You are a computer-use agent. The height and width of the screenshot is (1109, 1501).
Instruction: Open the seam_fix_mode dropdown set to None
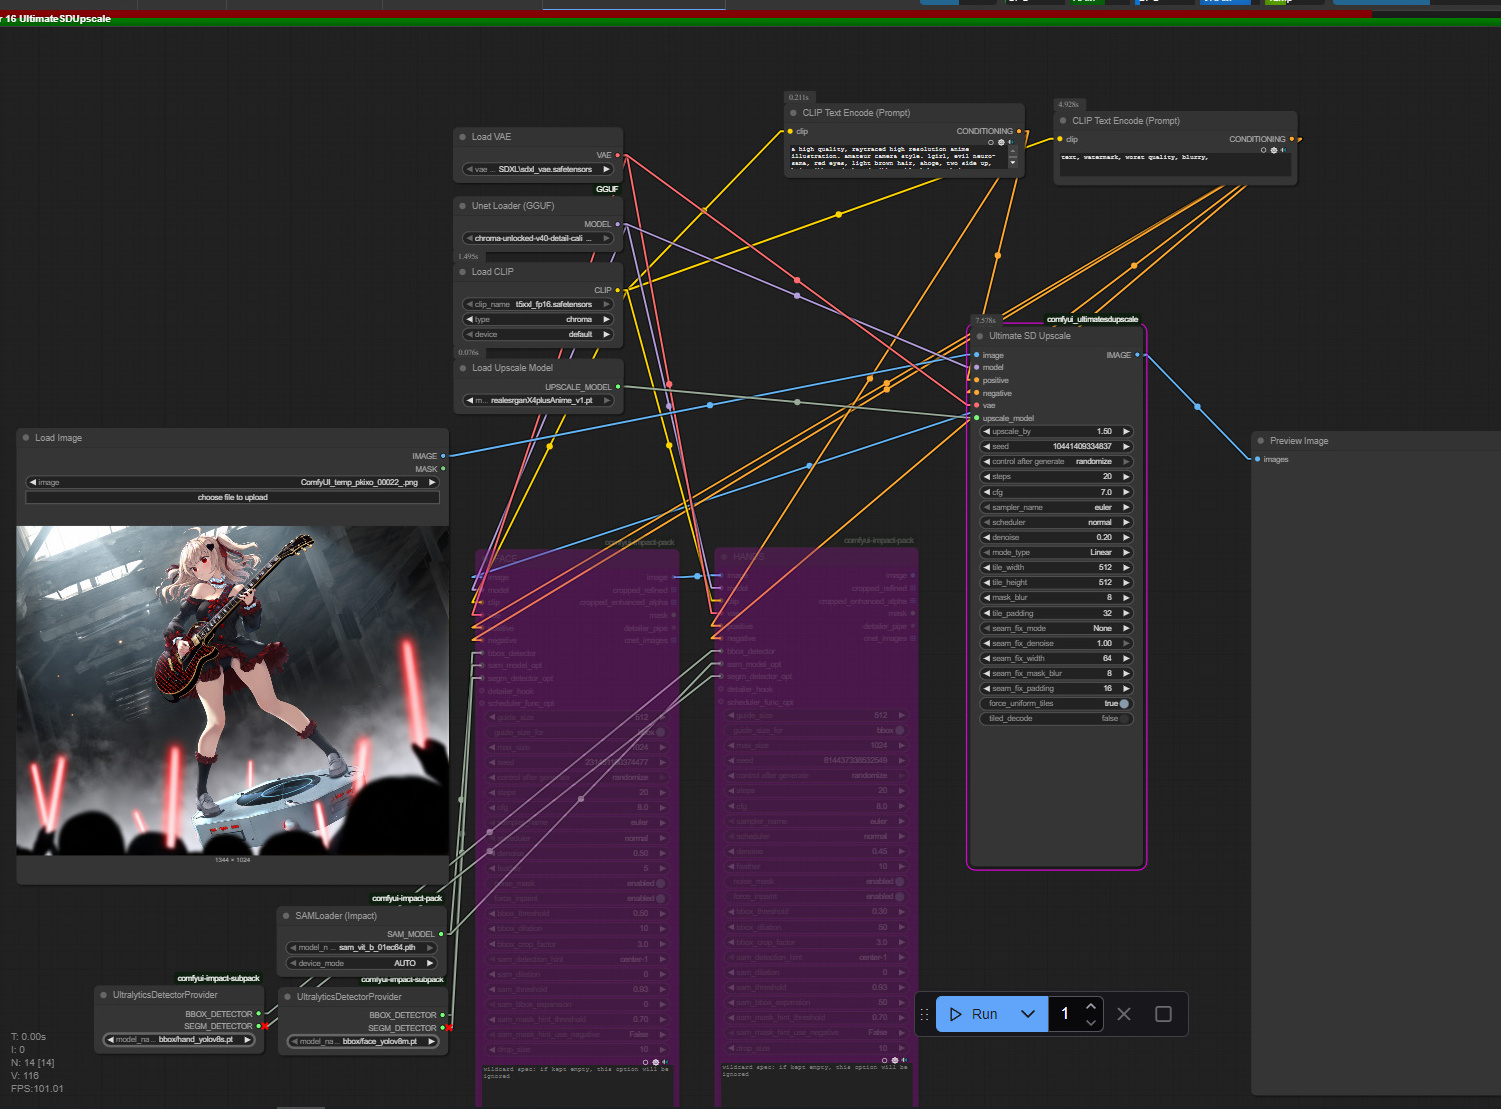click(1057, 628)
